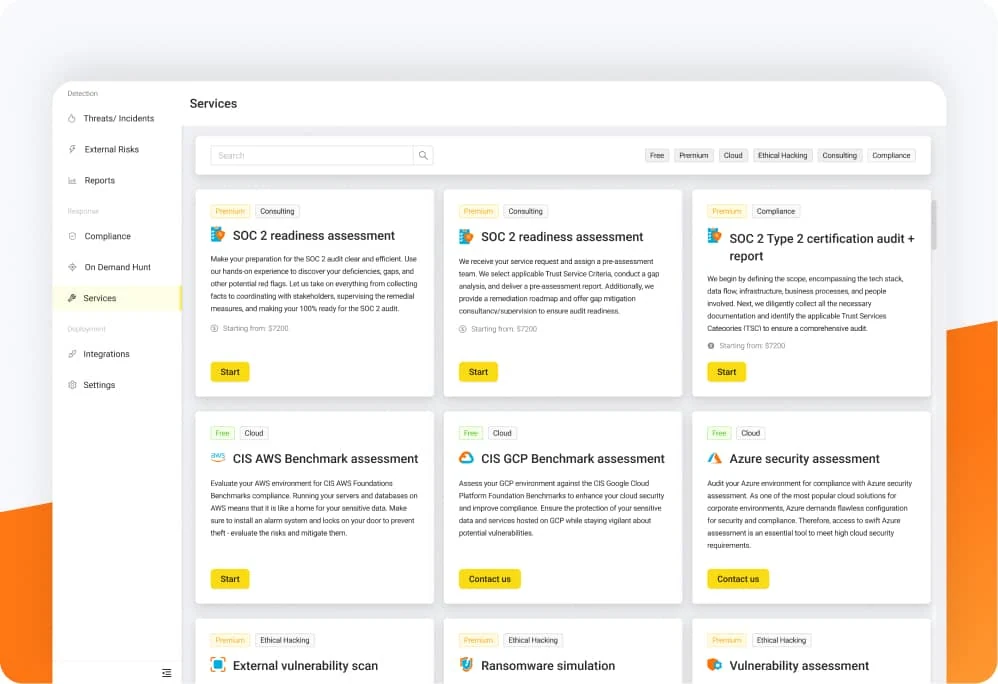
Task: Click the Reports chart icon in sidebar
Action: pos(72,181)
